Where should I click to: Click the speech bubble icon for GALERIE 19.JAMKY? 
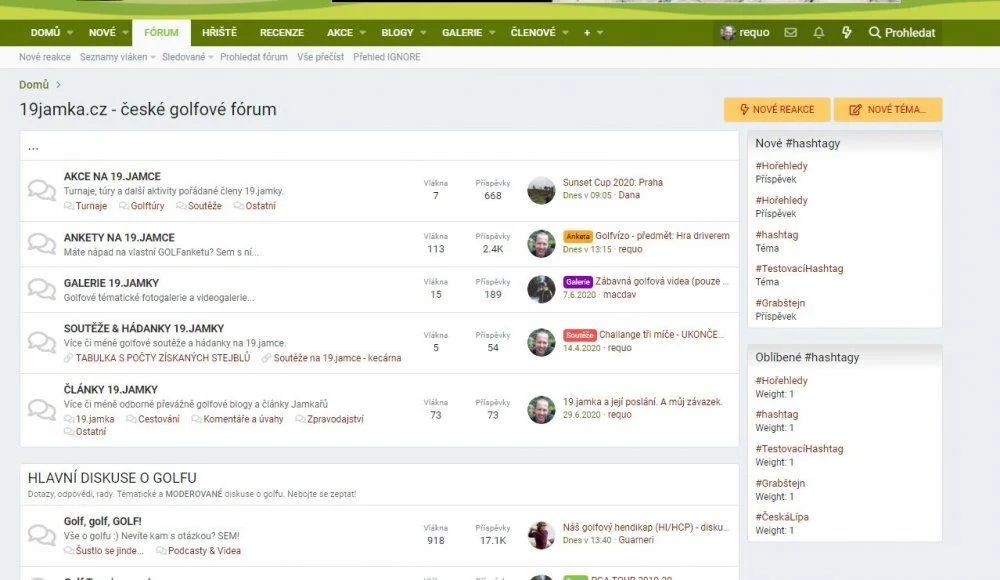42,289
